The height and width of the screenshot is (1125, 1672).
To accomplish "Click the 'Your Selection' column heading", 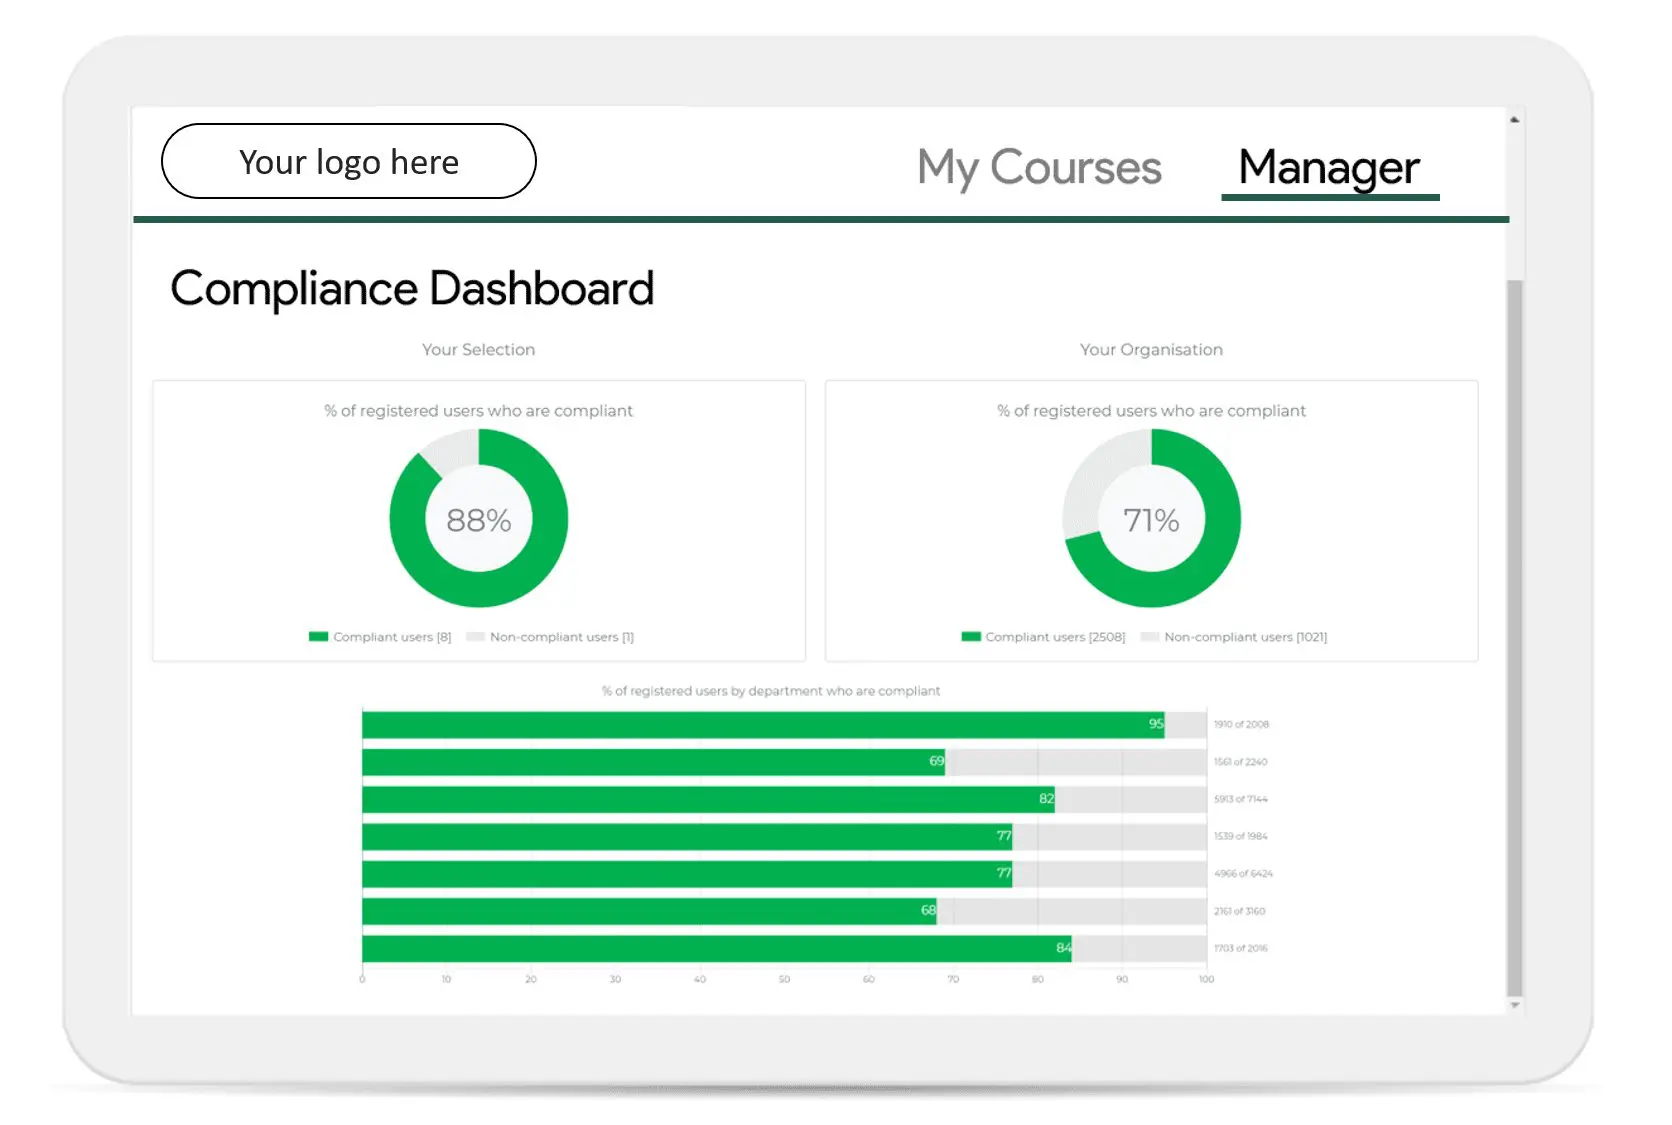I will [478, 350].
